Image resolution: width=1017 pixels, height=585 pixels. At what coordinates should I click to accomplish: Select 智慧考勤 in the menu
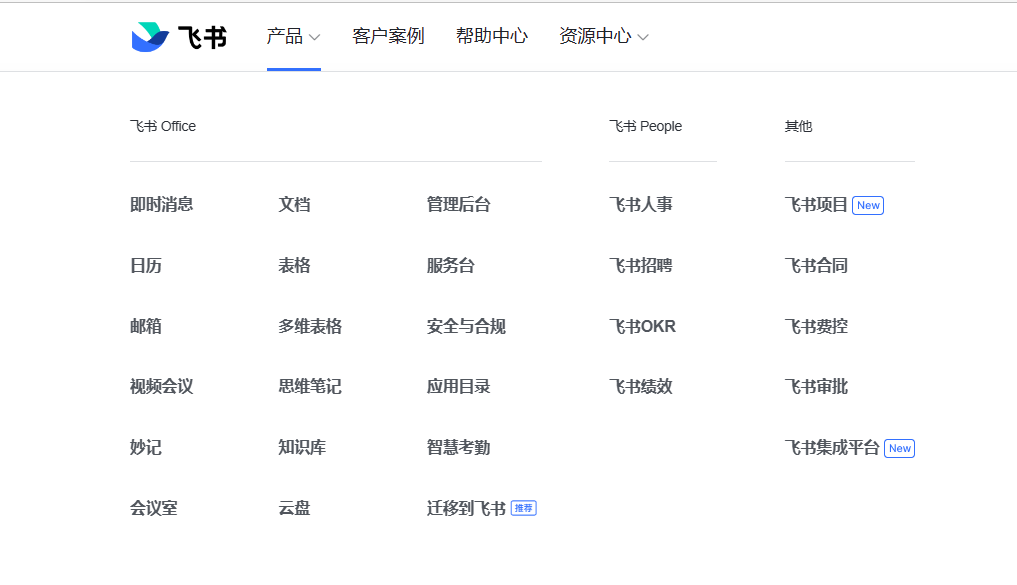459,448
